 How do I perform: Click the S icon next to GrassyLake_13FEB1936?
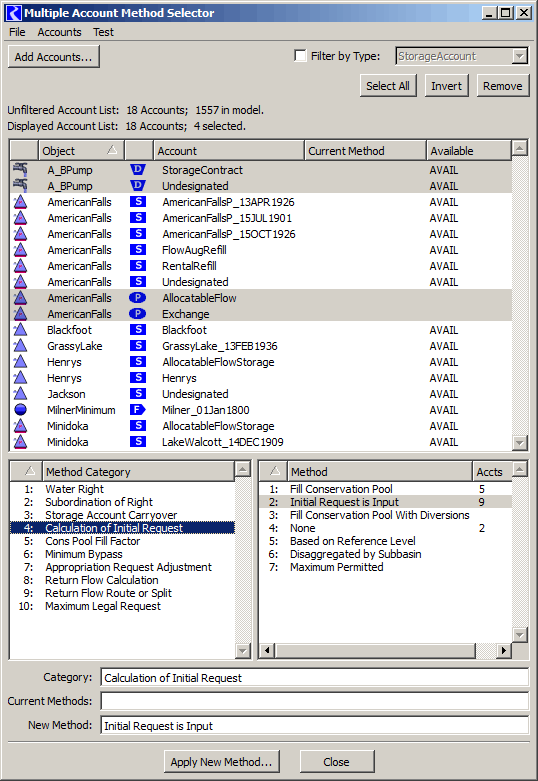click(137, 346)
